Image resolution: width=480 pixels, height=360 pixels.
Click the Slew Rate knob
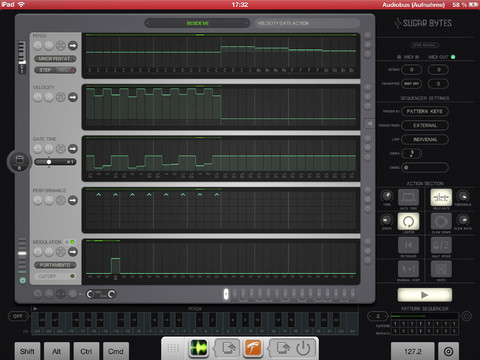[463, 220]
